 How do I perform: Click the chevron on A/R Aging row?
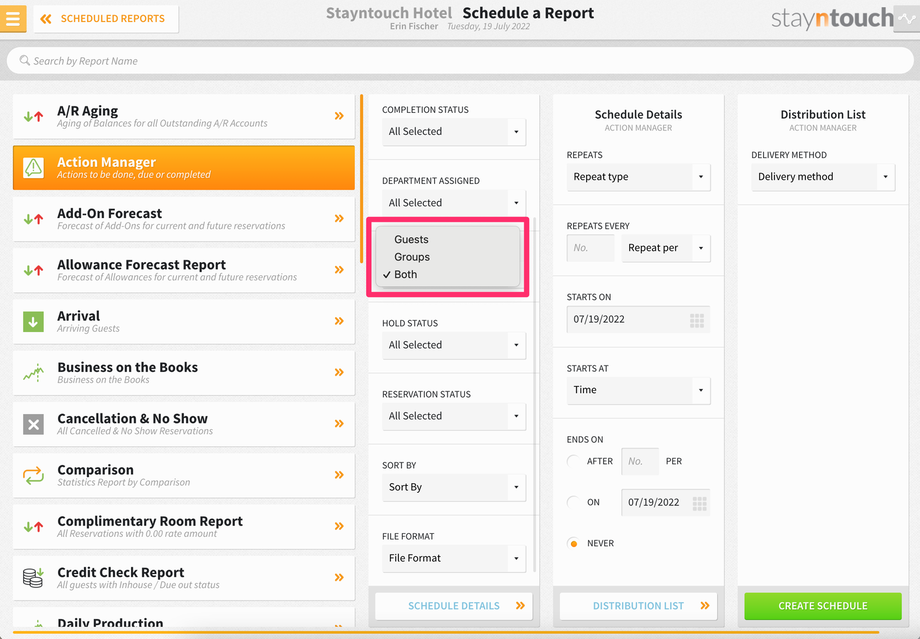339,116
